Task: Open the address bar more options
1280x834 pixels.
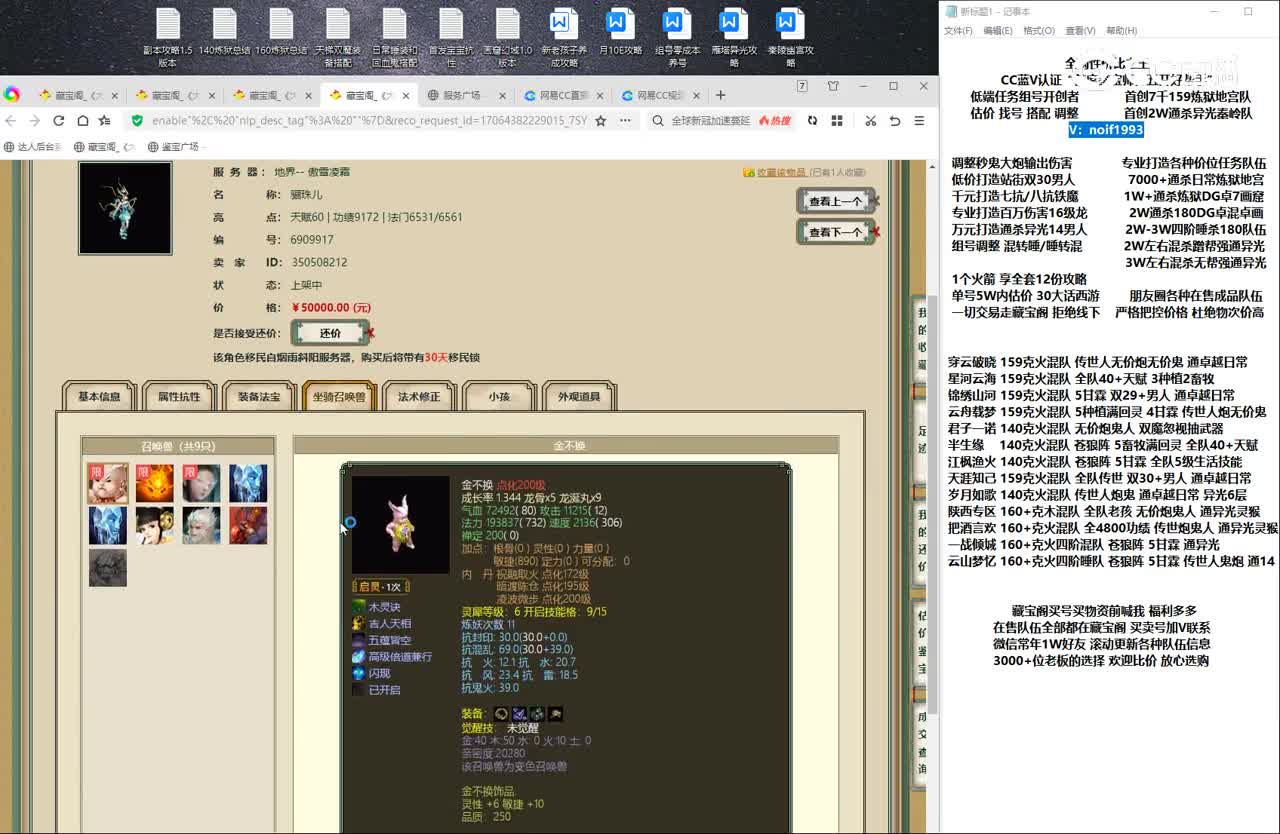Action: click(625, 121)
